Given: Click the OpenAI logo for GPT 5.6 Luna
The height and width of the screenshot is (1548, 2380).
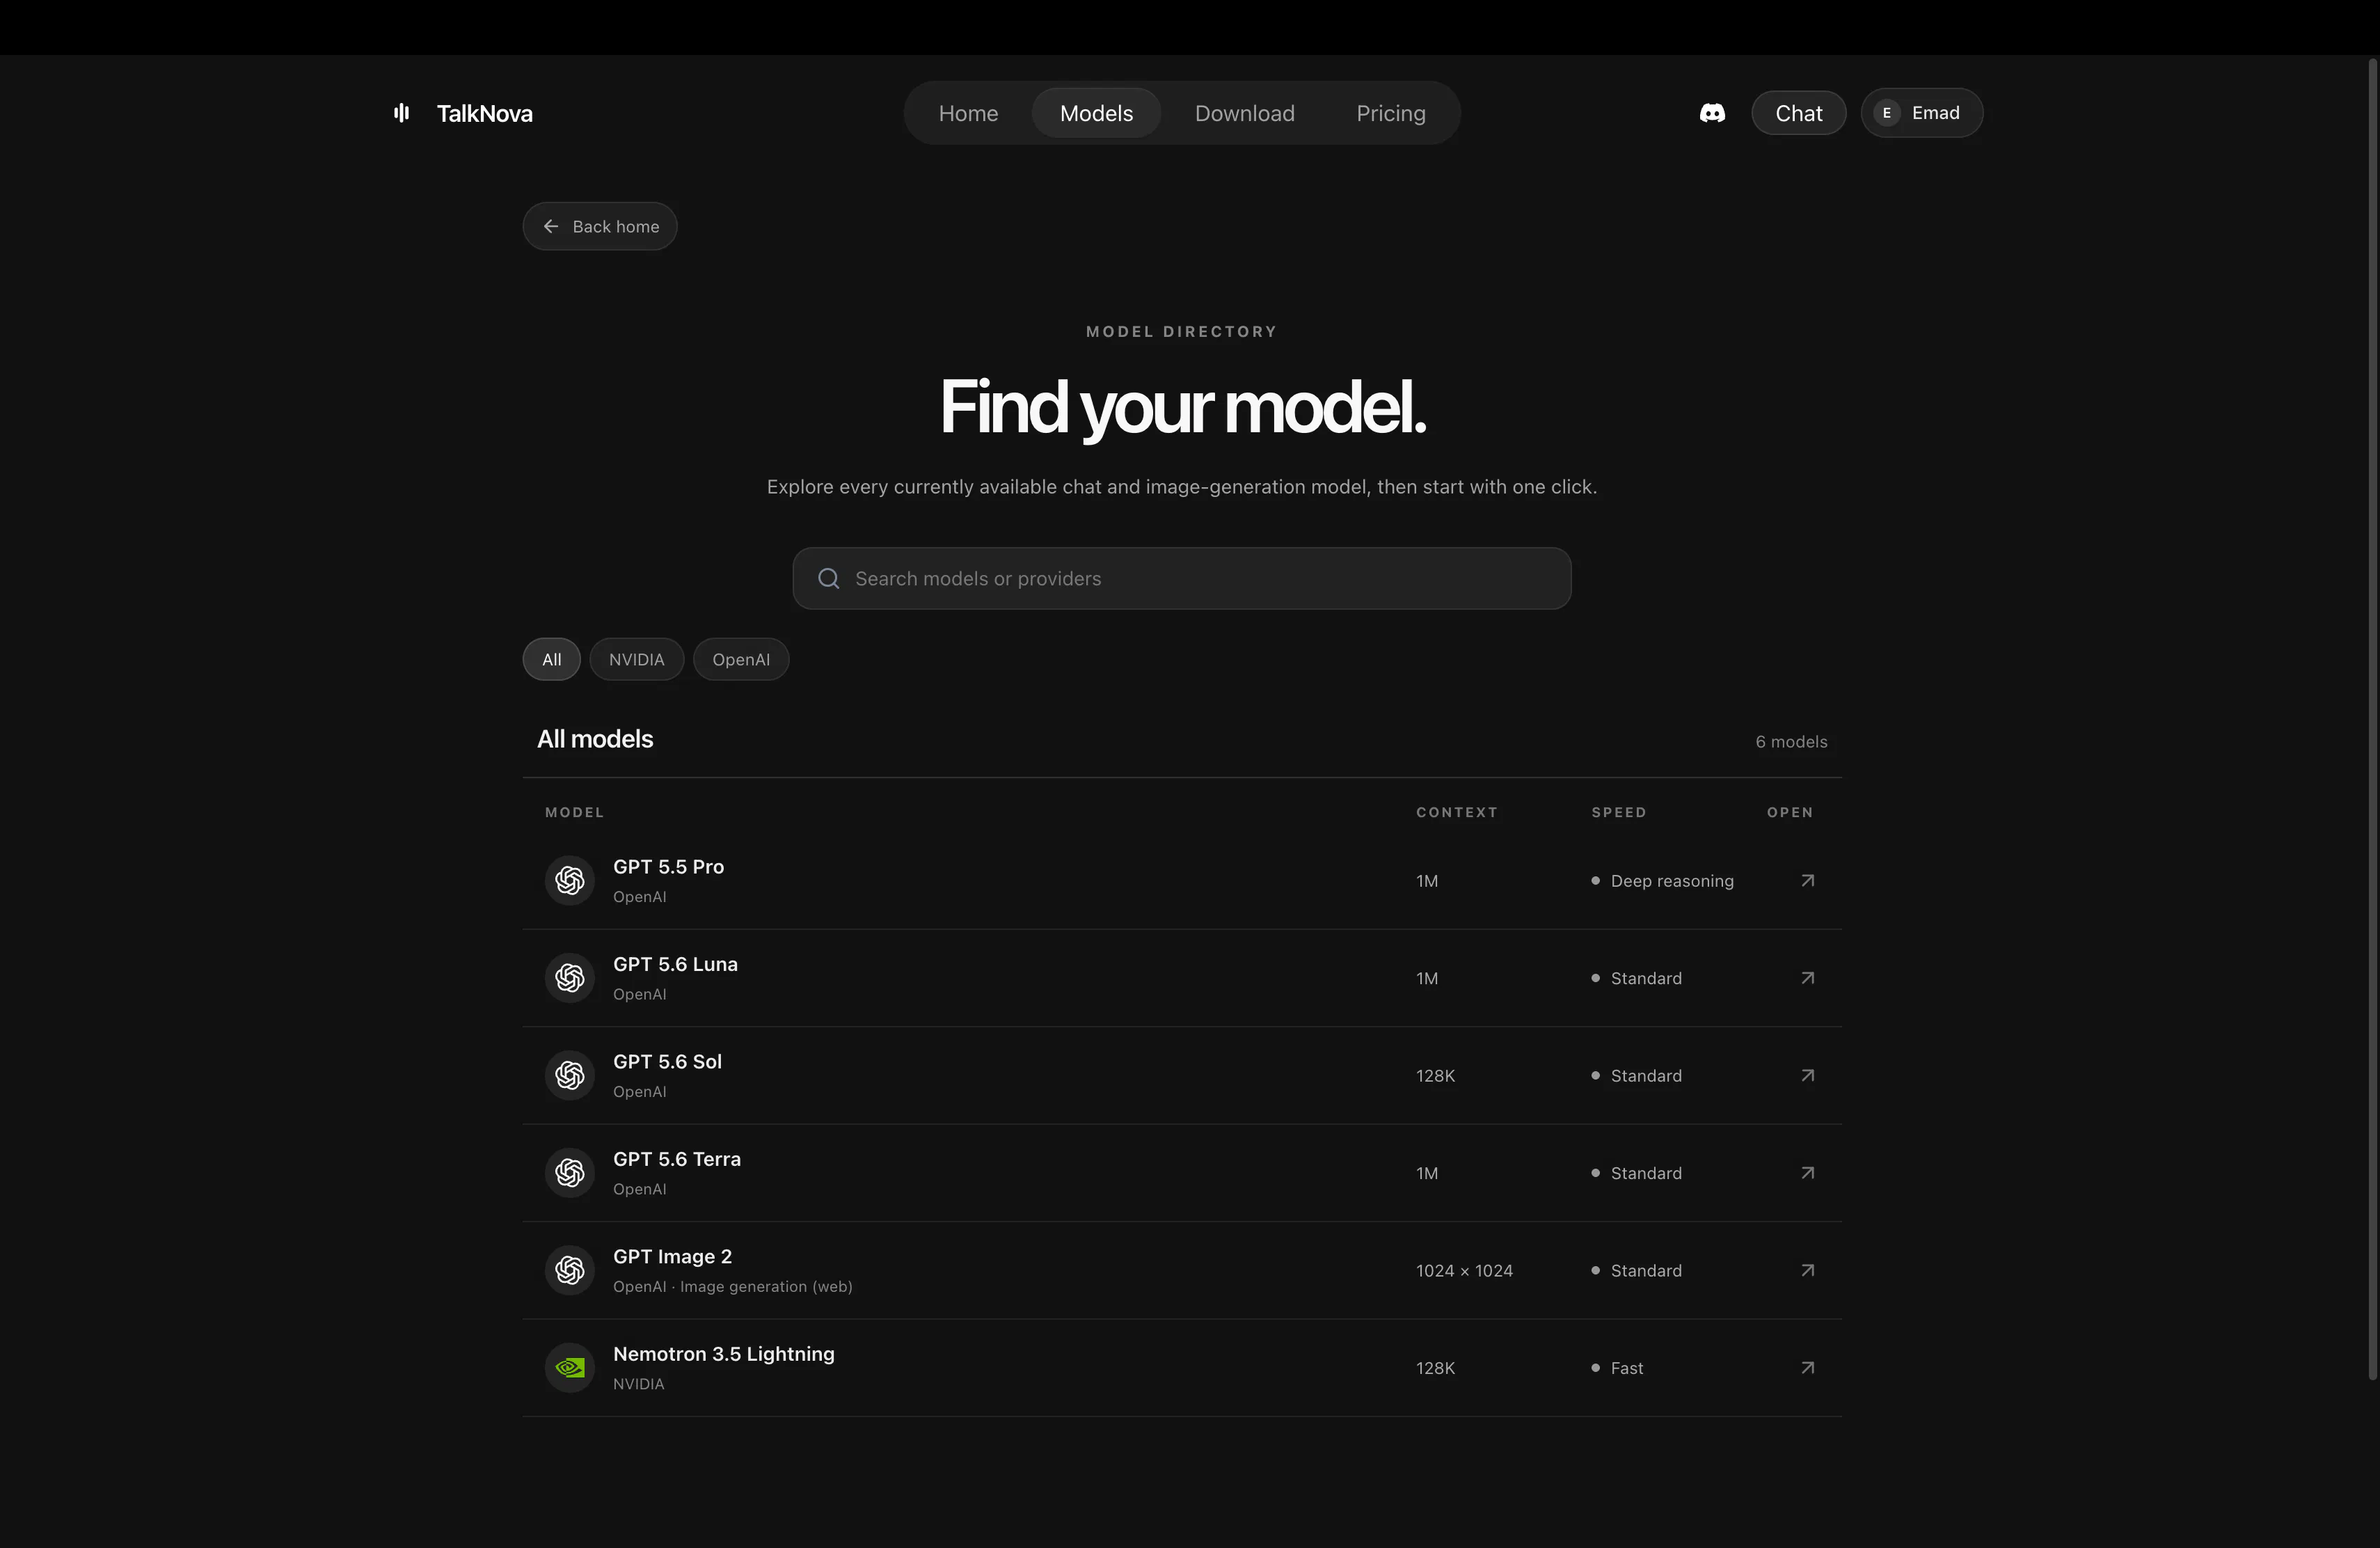Looking at the screenshot, I should click(x=570, y=978).
